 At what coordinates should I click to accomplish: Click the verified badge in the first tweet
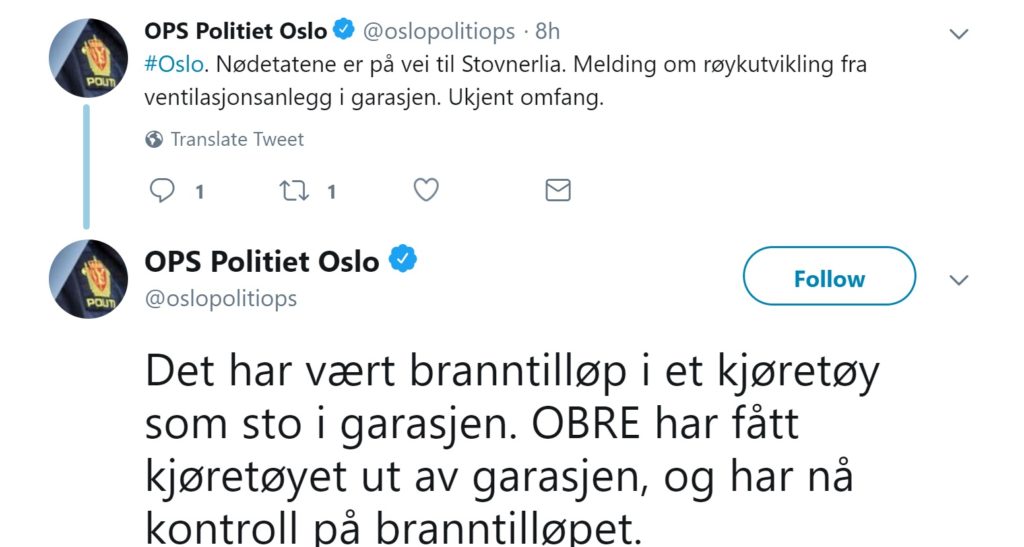pos(342,32)
